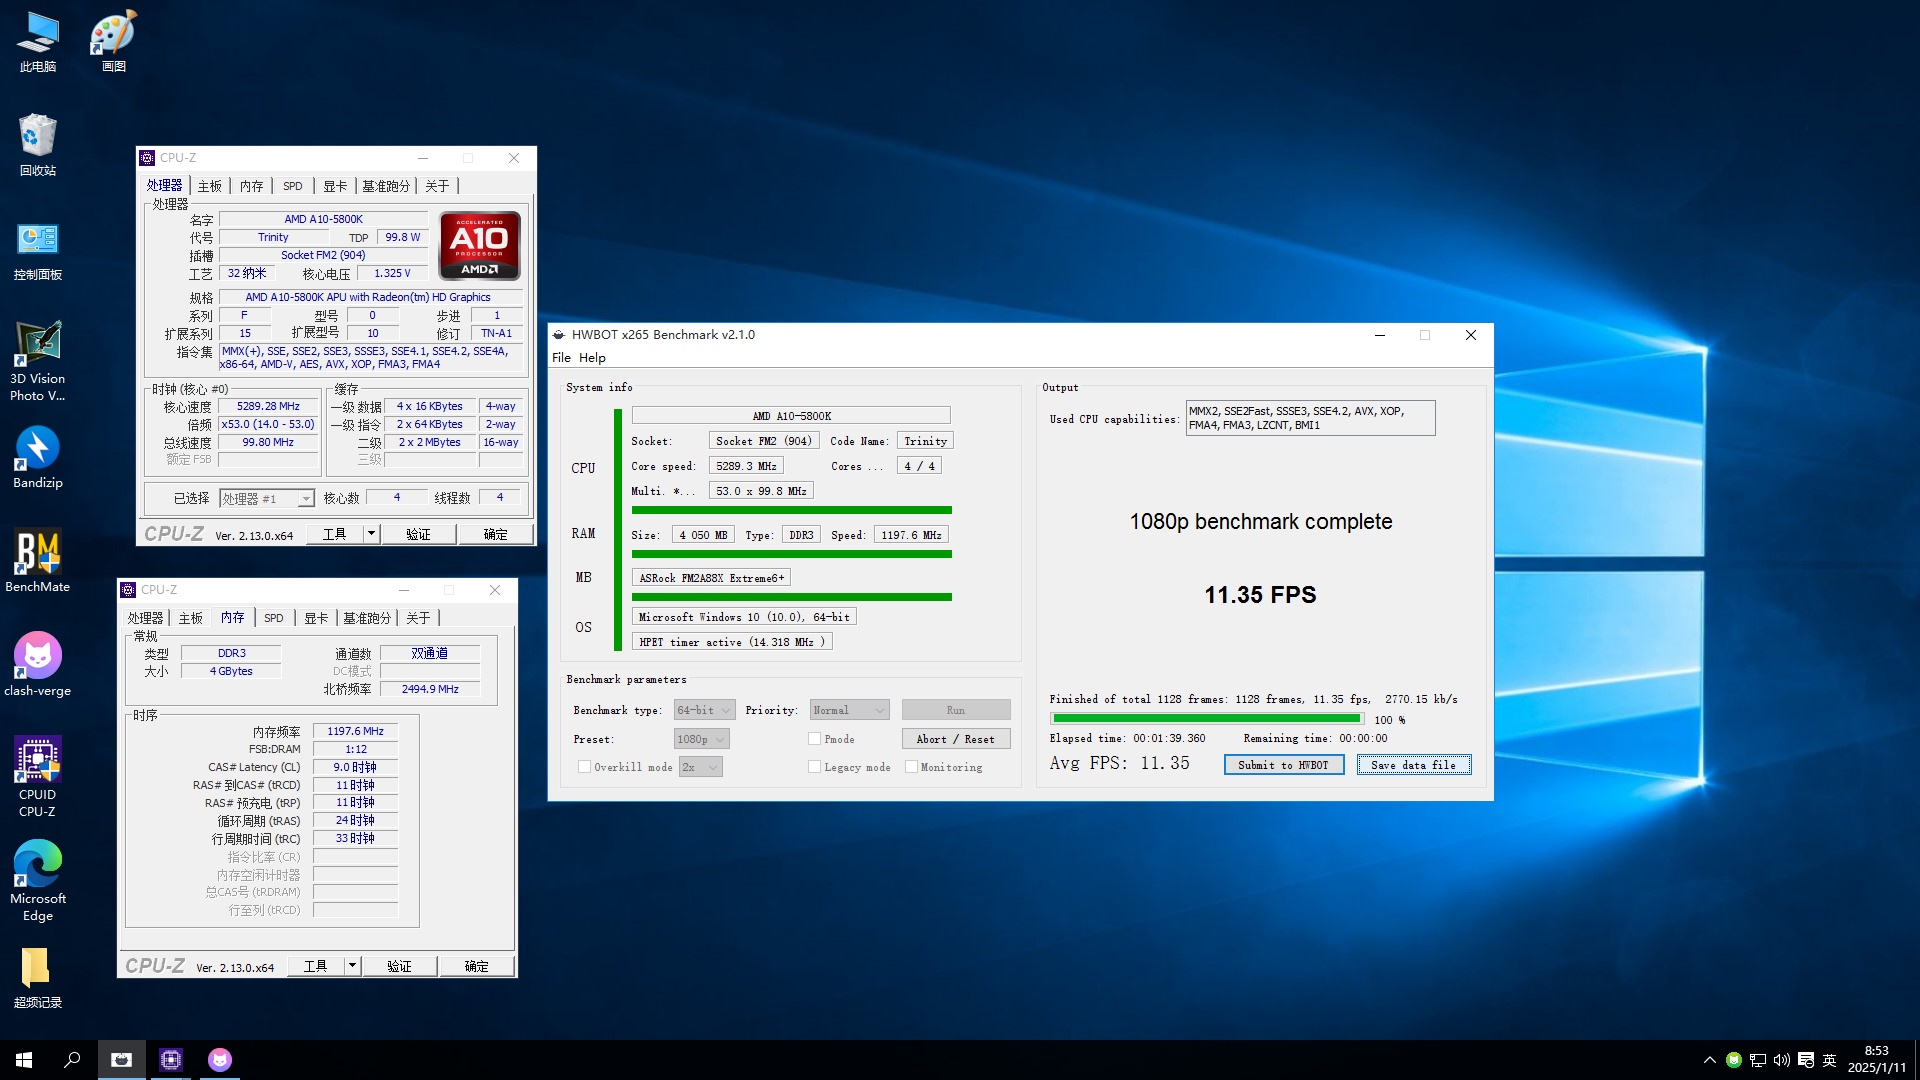Open the 回收站 recycle bin icon
Screen dimensions: 1920x1080
[38, 146]
